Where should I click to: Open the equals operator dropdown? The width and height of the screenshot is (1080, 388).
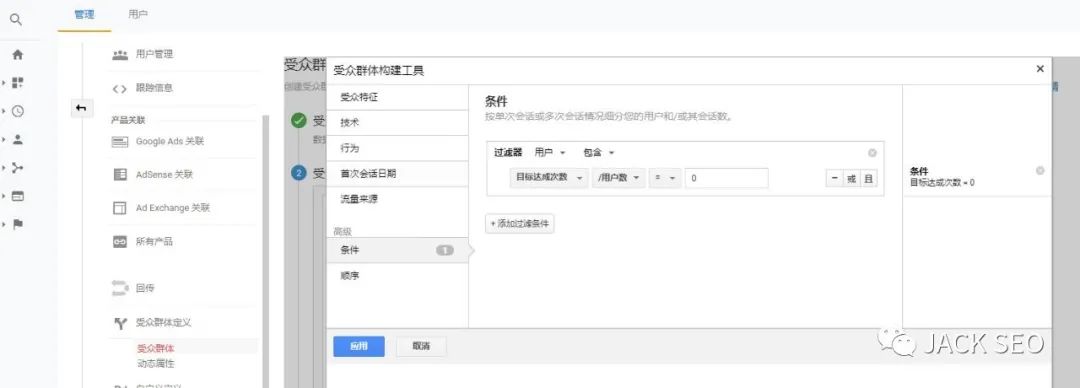pyautogui.click(x=665, y=178)
